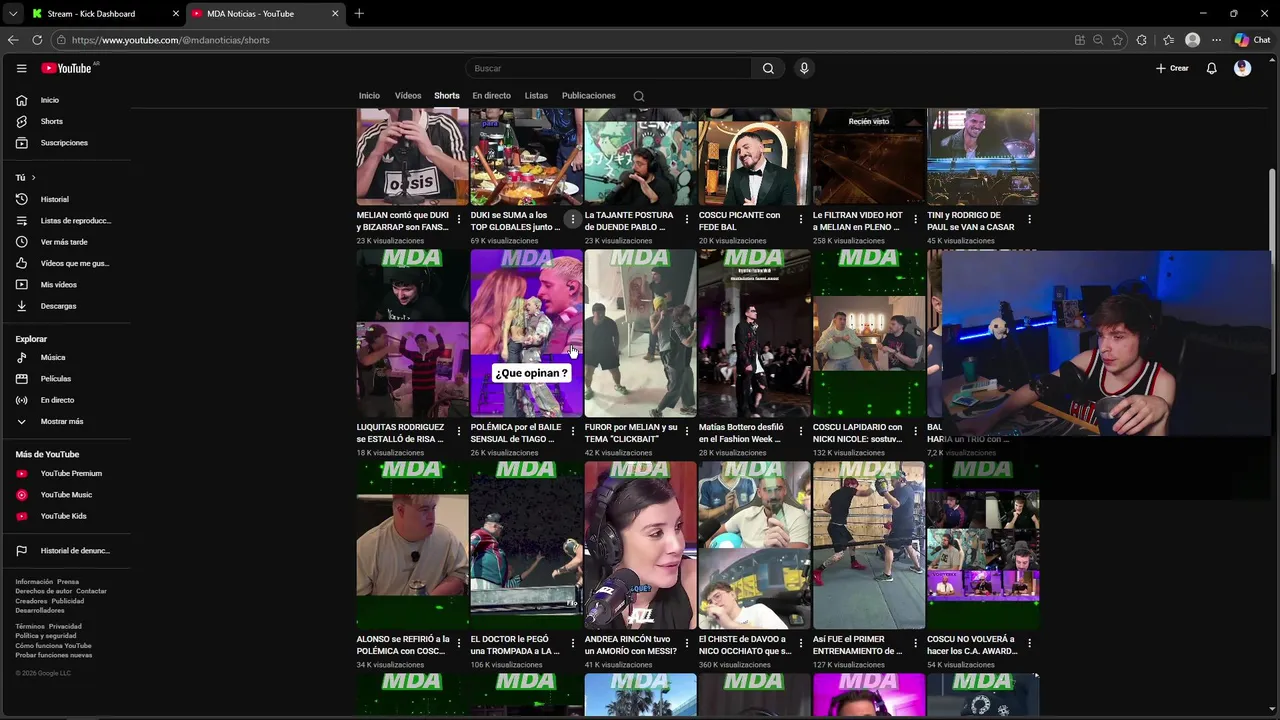Expand Mostrar más in Explorar
This screenshot has height=720, width=1280.
65,421
